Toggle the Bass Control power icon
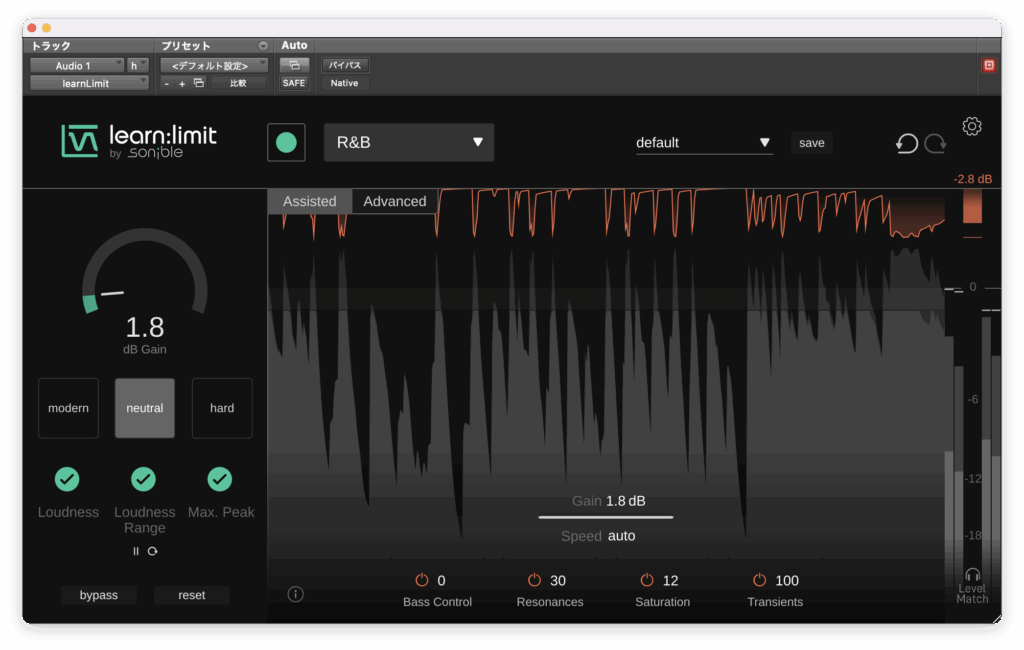This screenshot has width=1024, height=650. [x=422, y=580]
